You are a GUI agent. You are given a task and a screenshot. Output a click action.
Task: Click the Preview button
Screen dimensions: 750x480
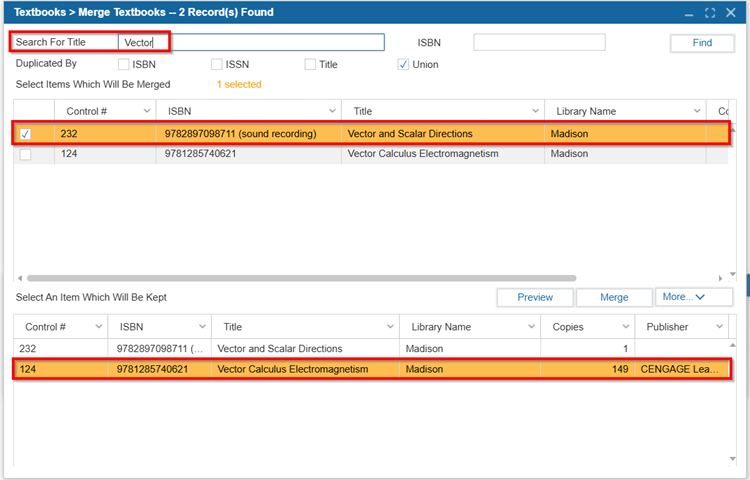pos(535,297)
